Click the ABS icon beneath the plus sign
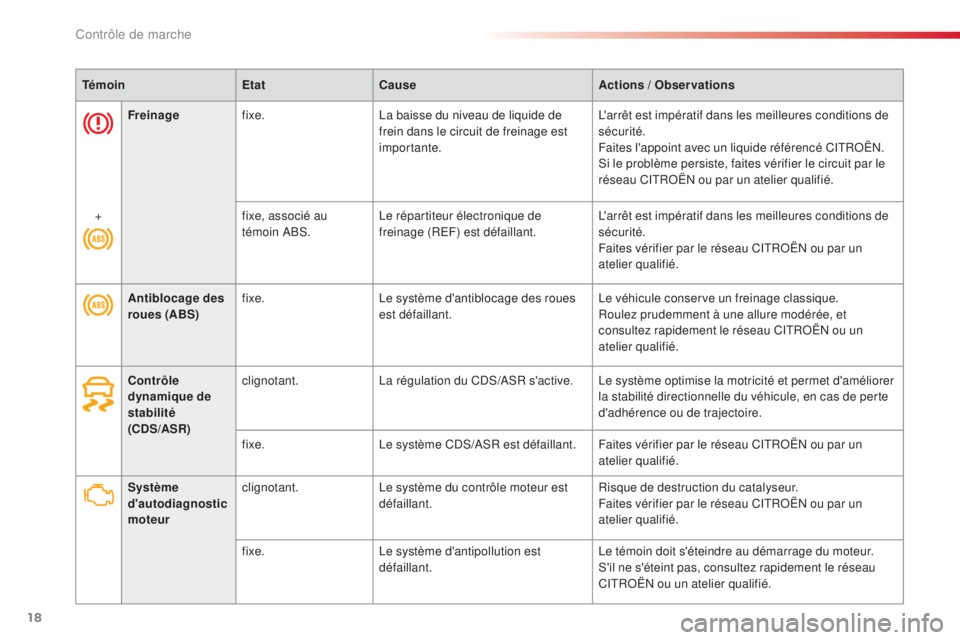 tap(98, 238)
